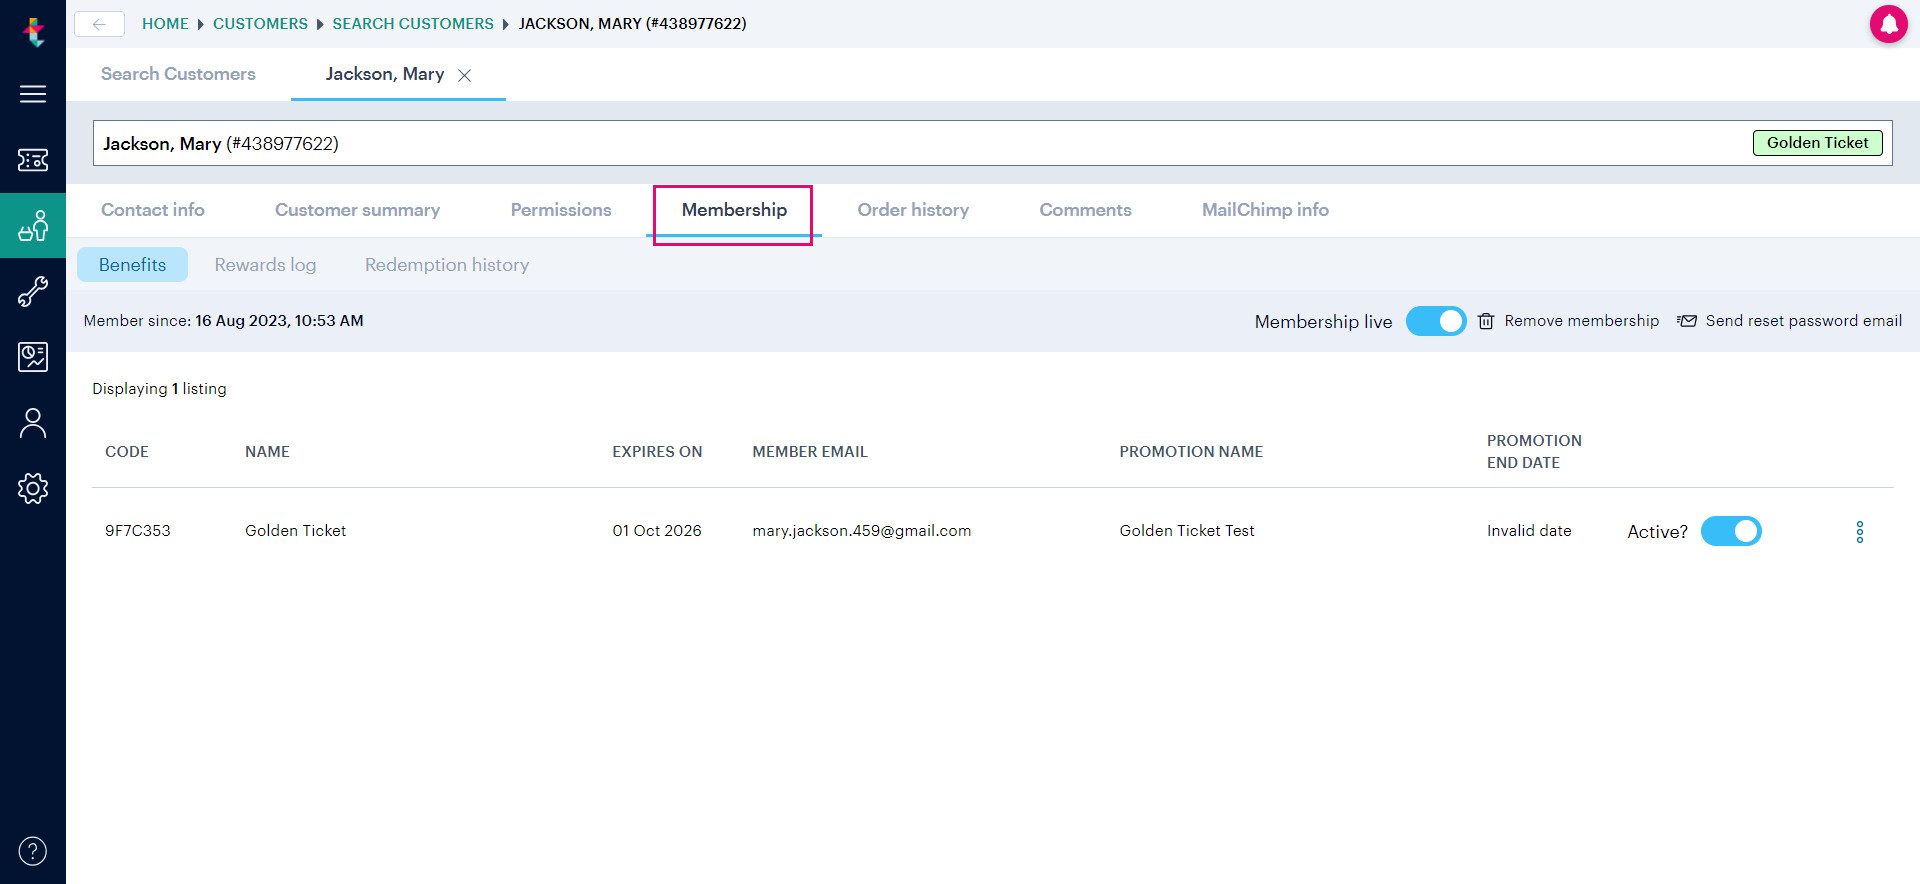Click the 01 Oct 2026 expiry date
Viewport: 1920px width, 884px height.
click(x=657, y=531)
